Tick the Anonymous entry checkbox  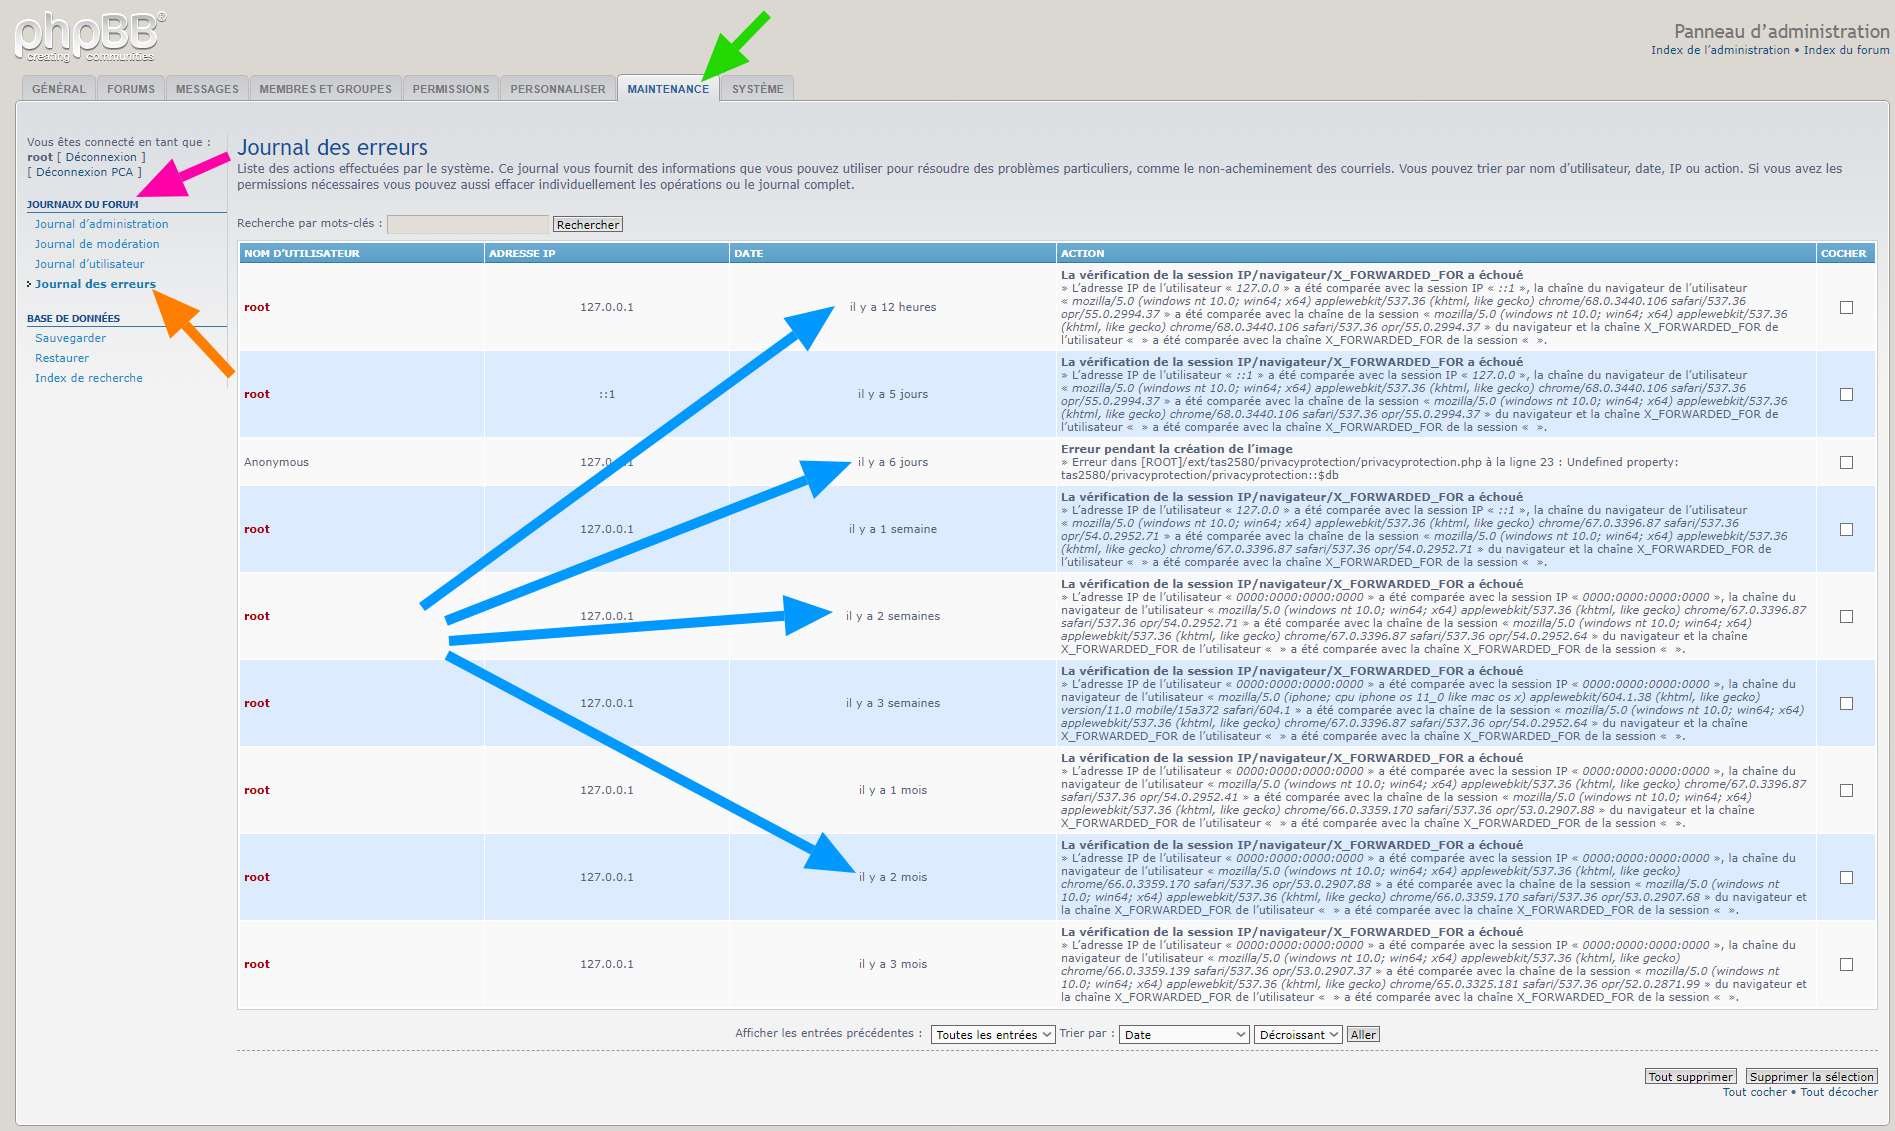[1846, 463]
